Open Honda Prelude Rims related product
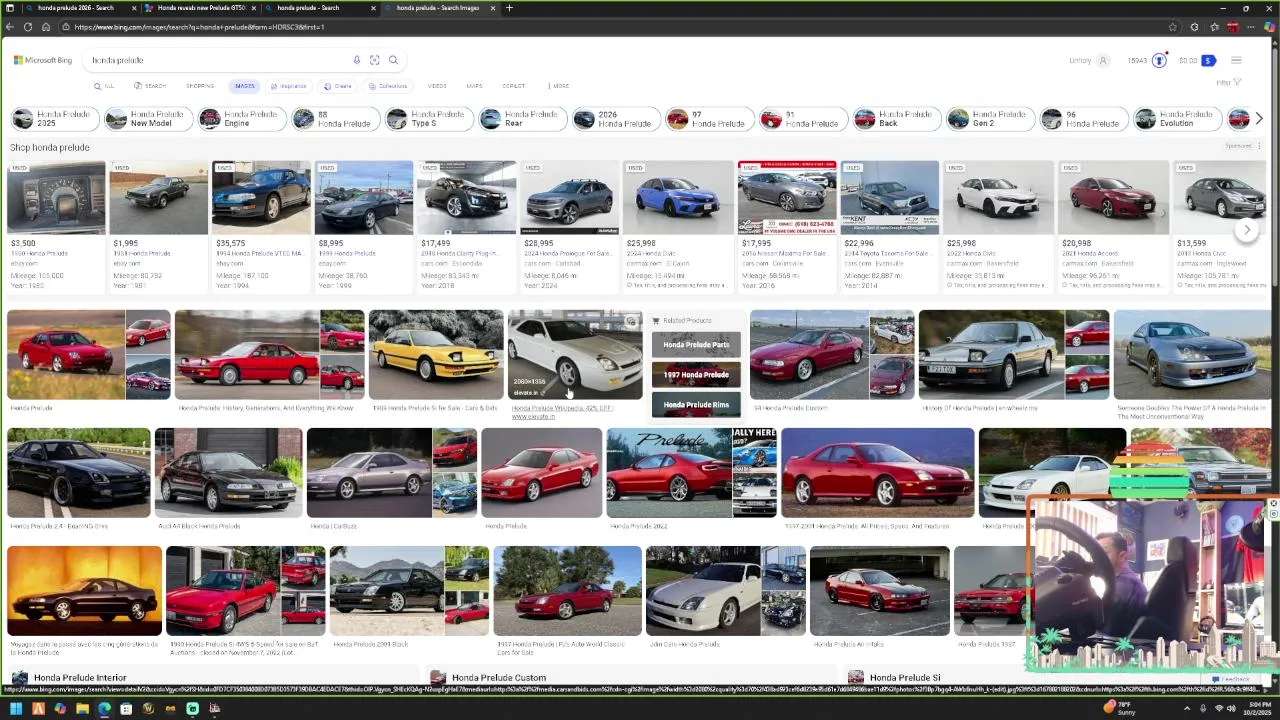This screenshot has height=720, width=1280. pyautogui.click(x=696, y=405)
